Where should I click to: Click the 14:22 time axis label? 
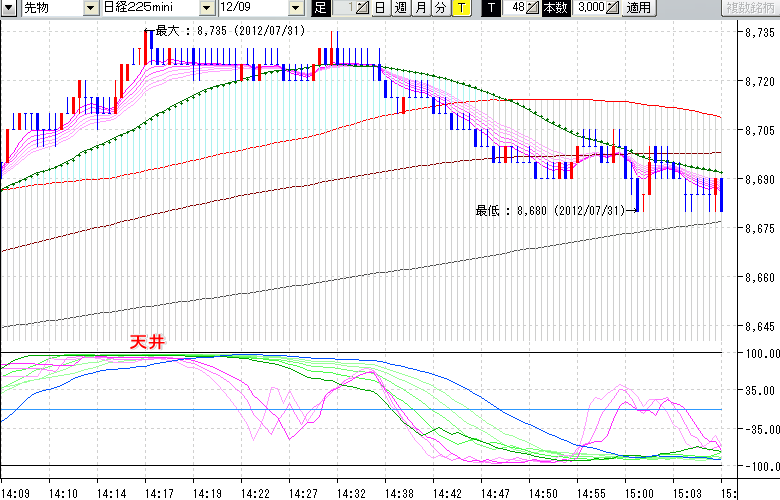255,494
